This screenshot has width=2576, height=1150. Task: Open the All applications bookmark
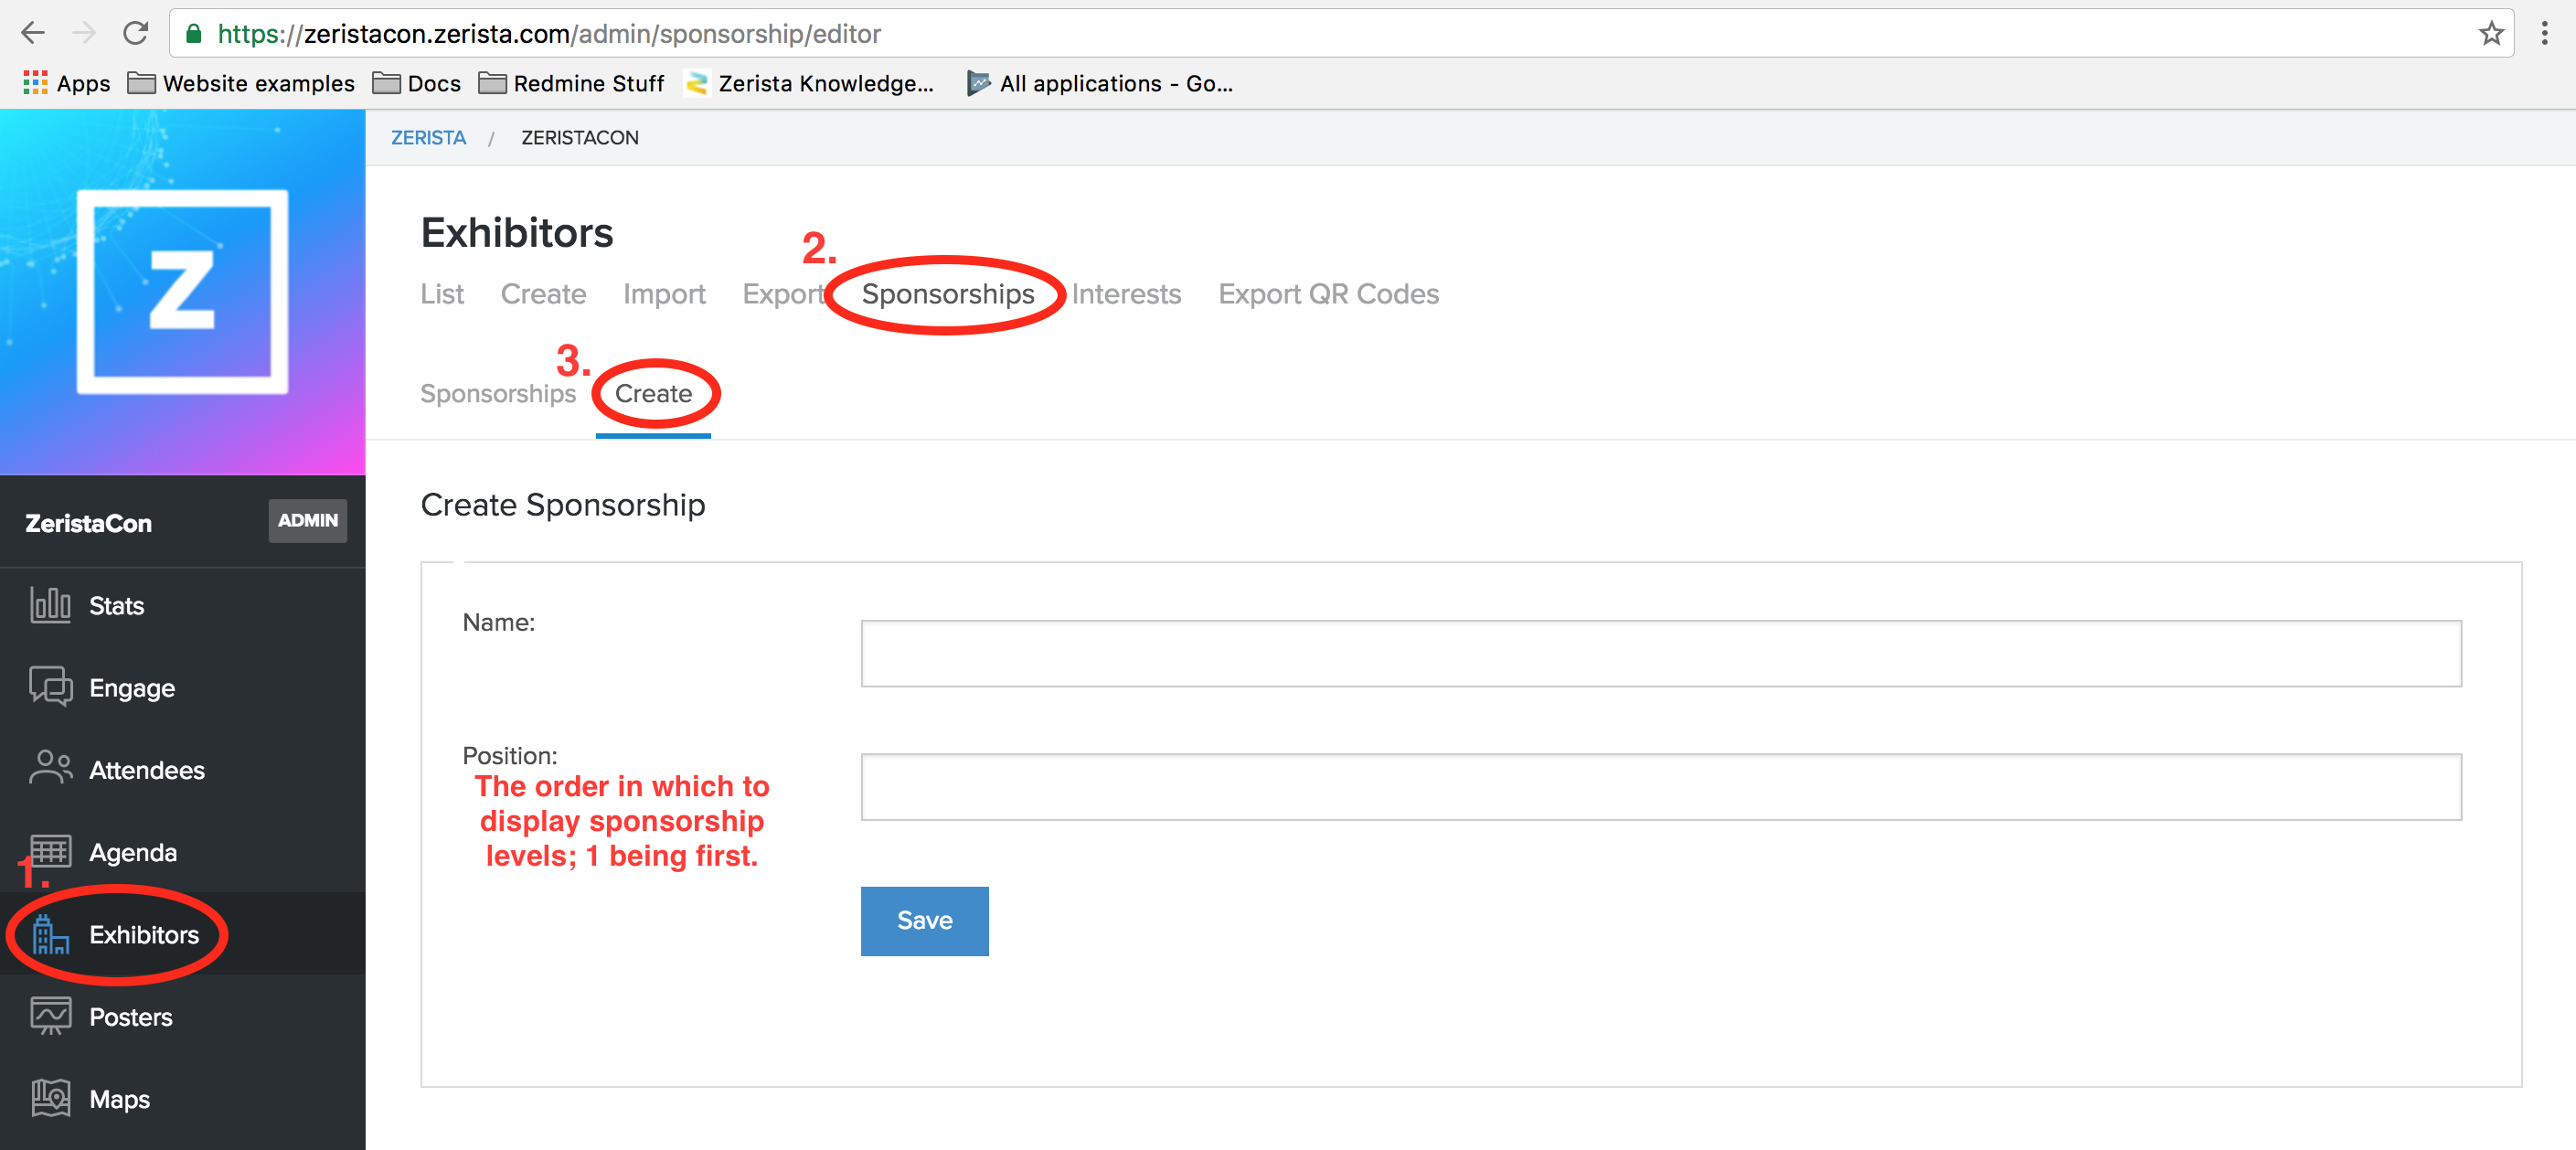pos(1100,83)
